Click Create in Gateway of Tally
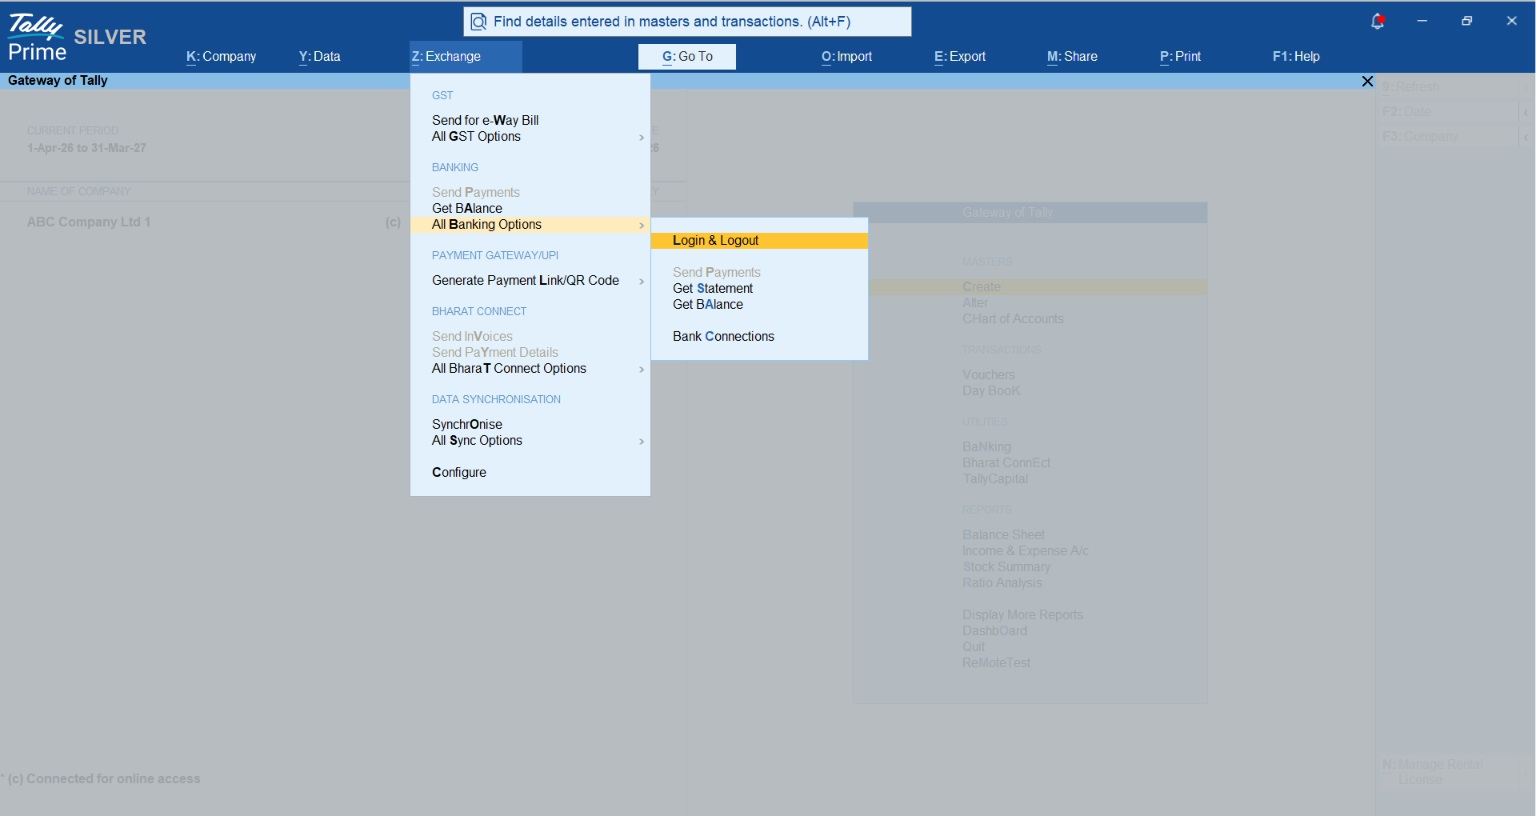1536x816 pixels. (x=981, y=287)
